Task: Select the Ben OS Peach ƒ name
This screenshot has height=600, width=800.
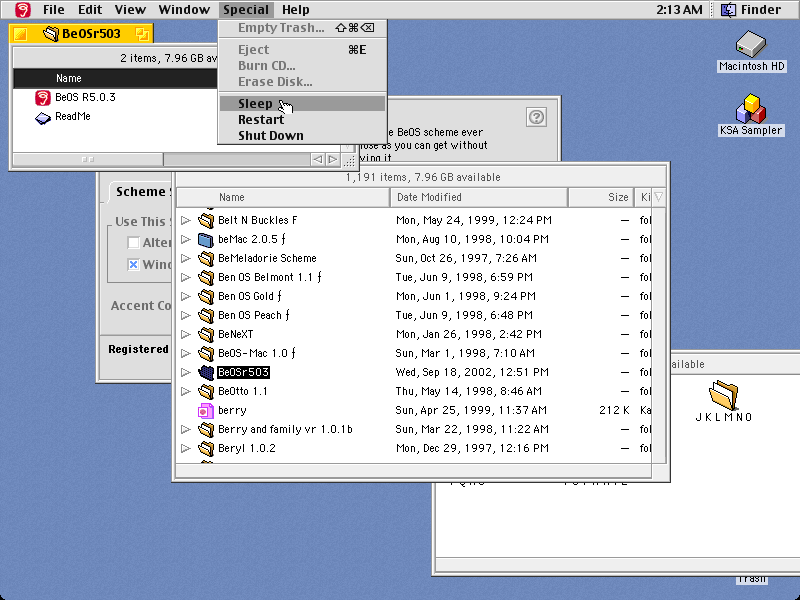Action: pyautogui.click(x=254, y=315)
